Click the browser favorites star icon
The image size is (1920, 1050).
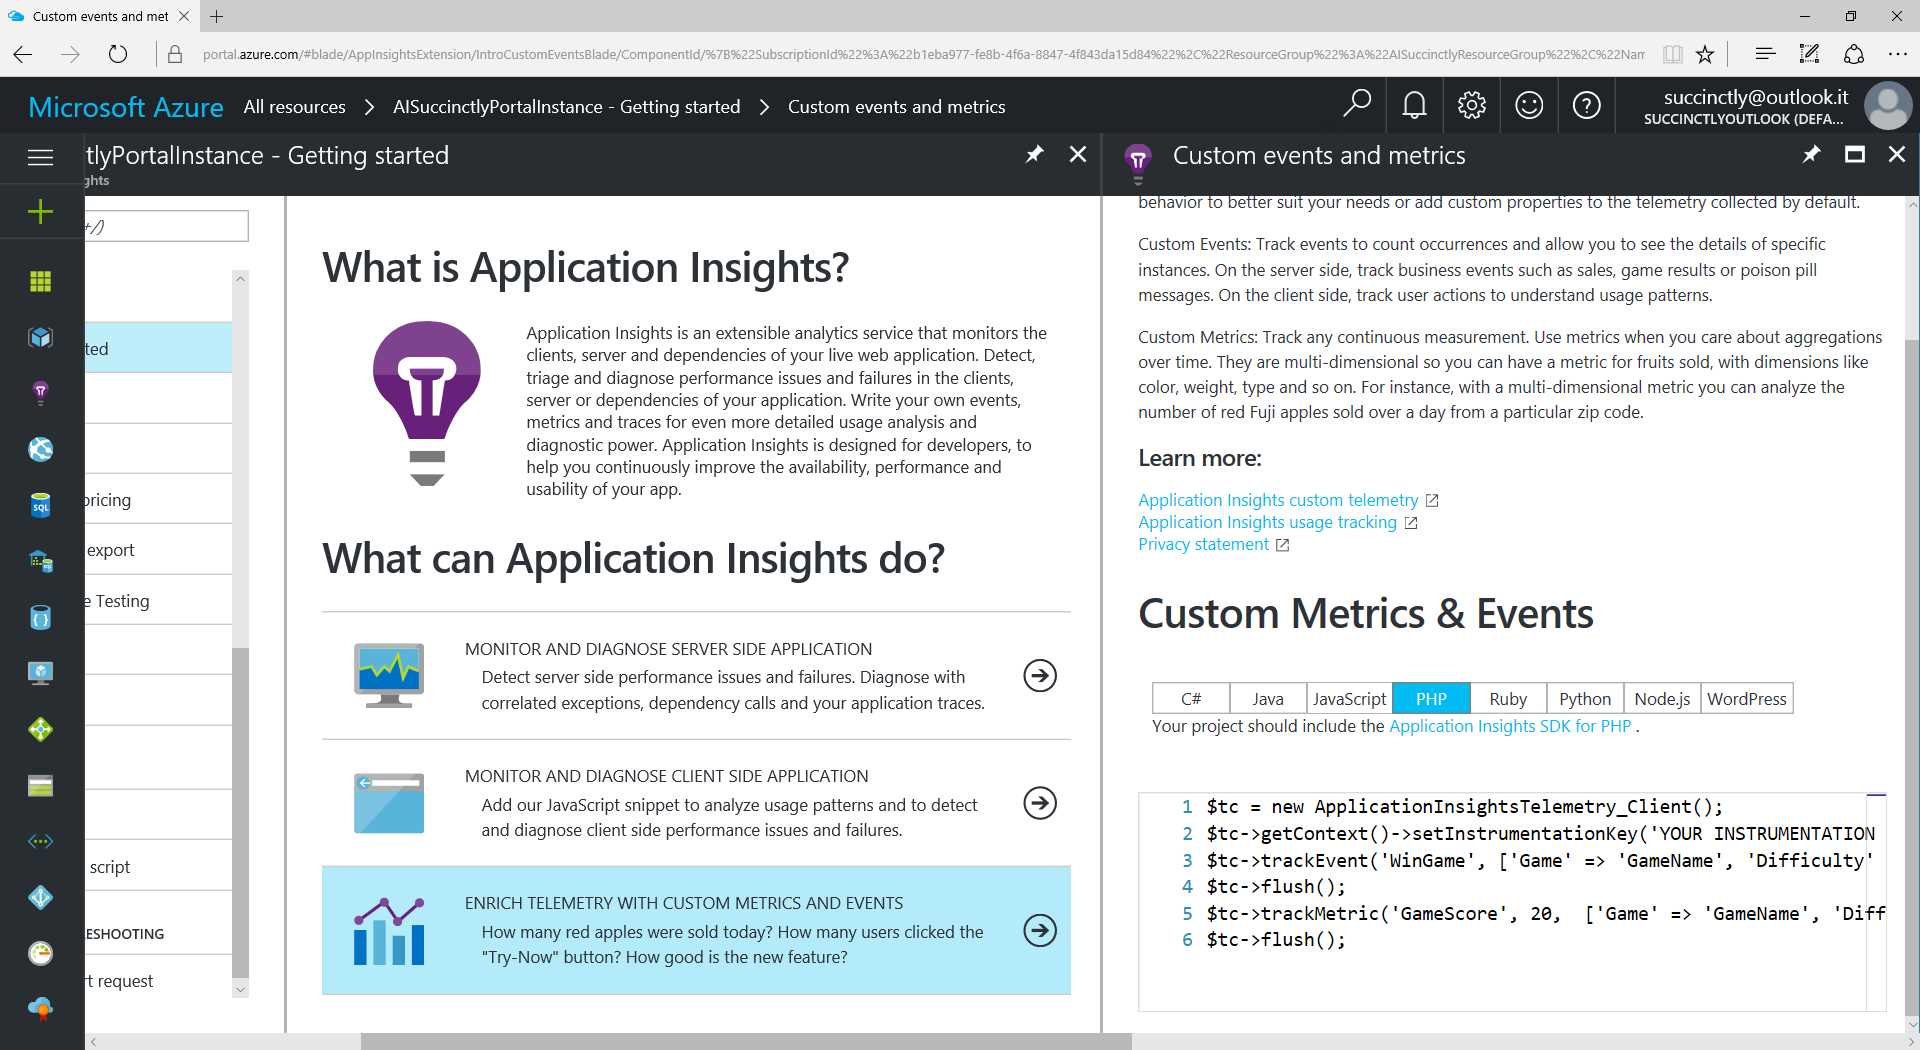coord(1705,54)
